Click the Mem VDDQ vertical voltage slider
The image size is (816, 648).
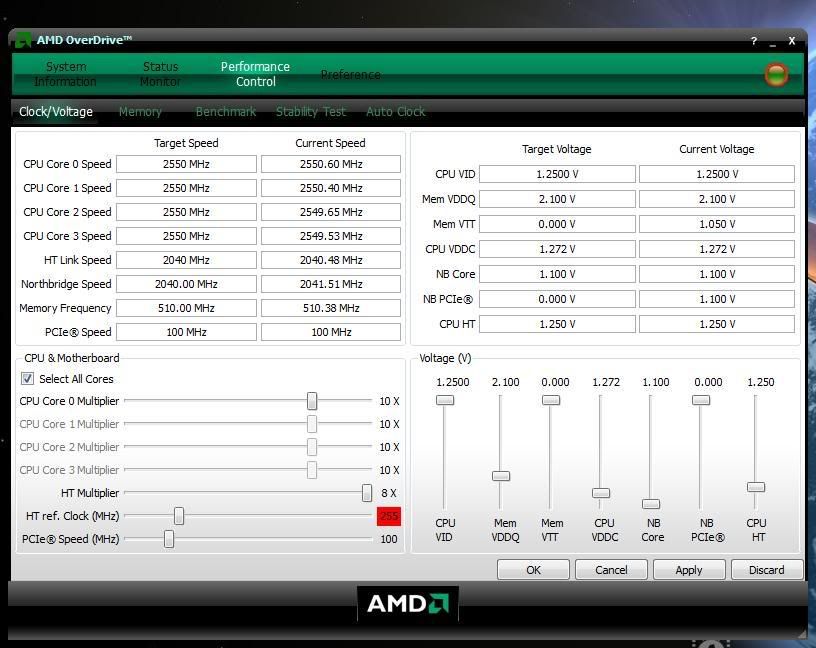pos(501,476)
